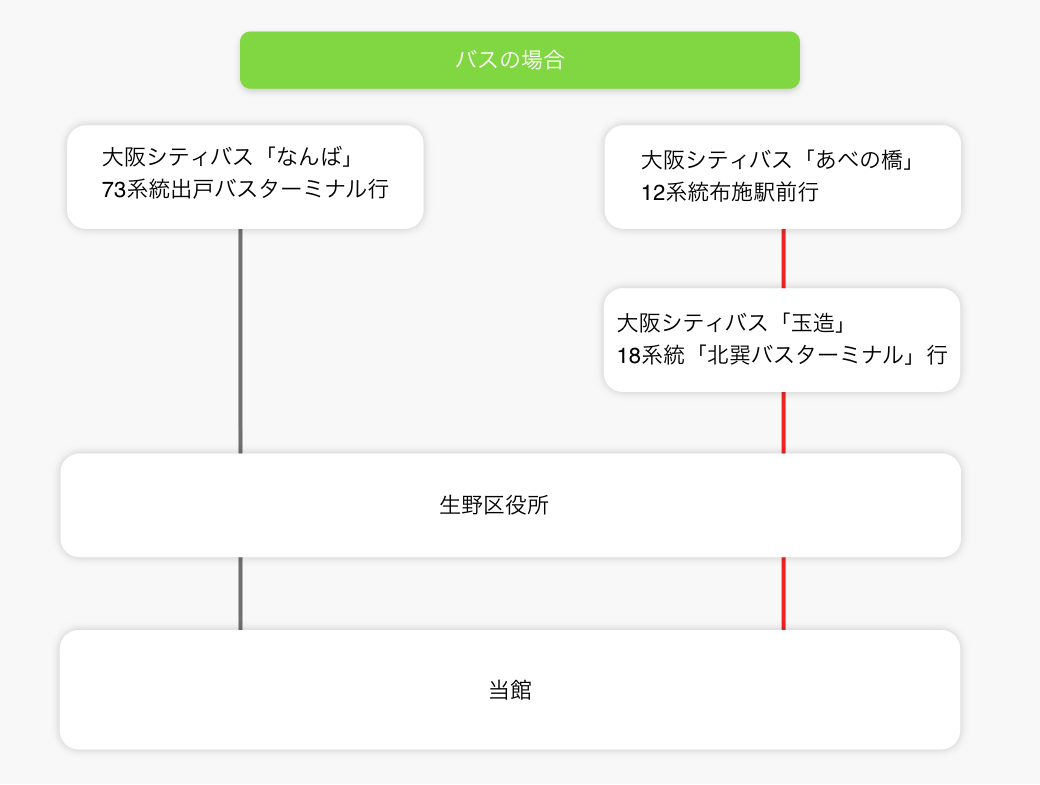This screenshot has height=785, width=1040.
Task: Click red line between 生野区役所 and 当館
Action: pos(783,593)
